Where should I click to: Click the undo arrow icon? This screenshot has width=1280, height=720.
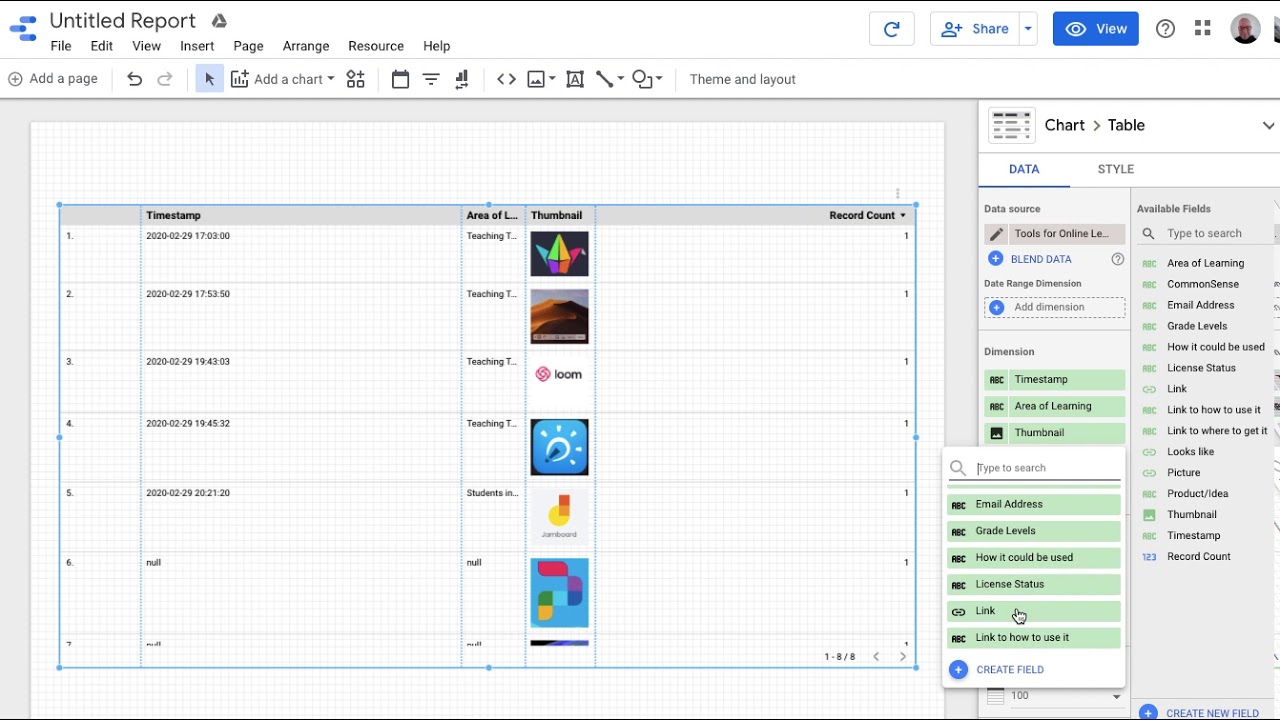coord(134,79)
